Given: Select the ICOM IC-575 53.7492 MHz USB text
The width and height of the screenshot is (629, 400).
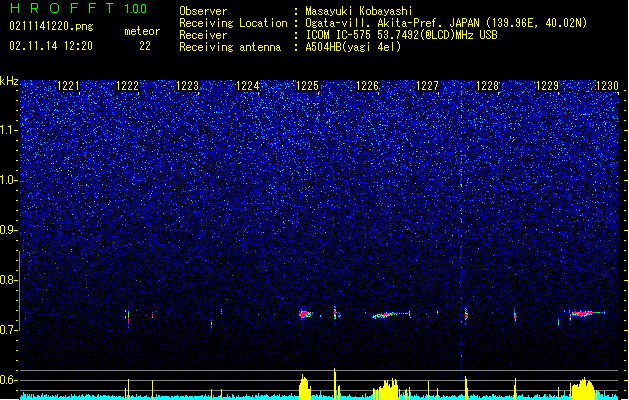Looking at the screenshot, I should tap(402, 35).
